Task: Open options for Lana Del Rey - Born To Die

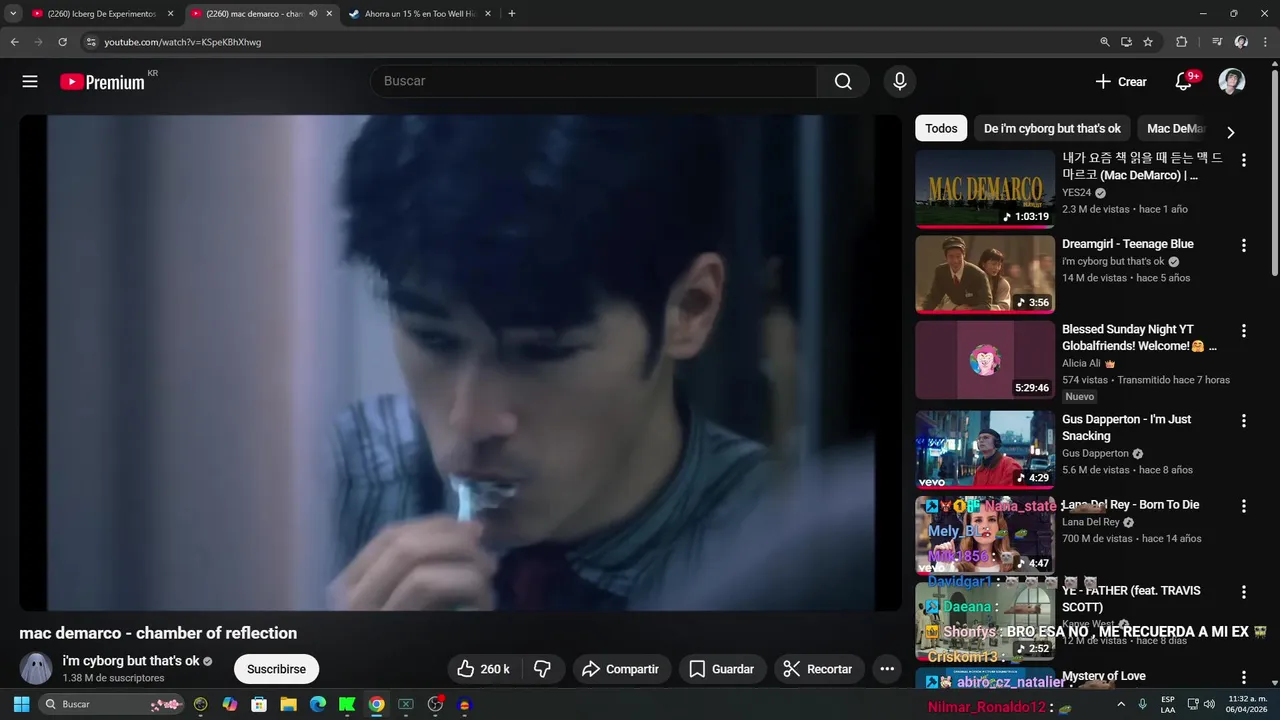Action: (1244, 506)
